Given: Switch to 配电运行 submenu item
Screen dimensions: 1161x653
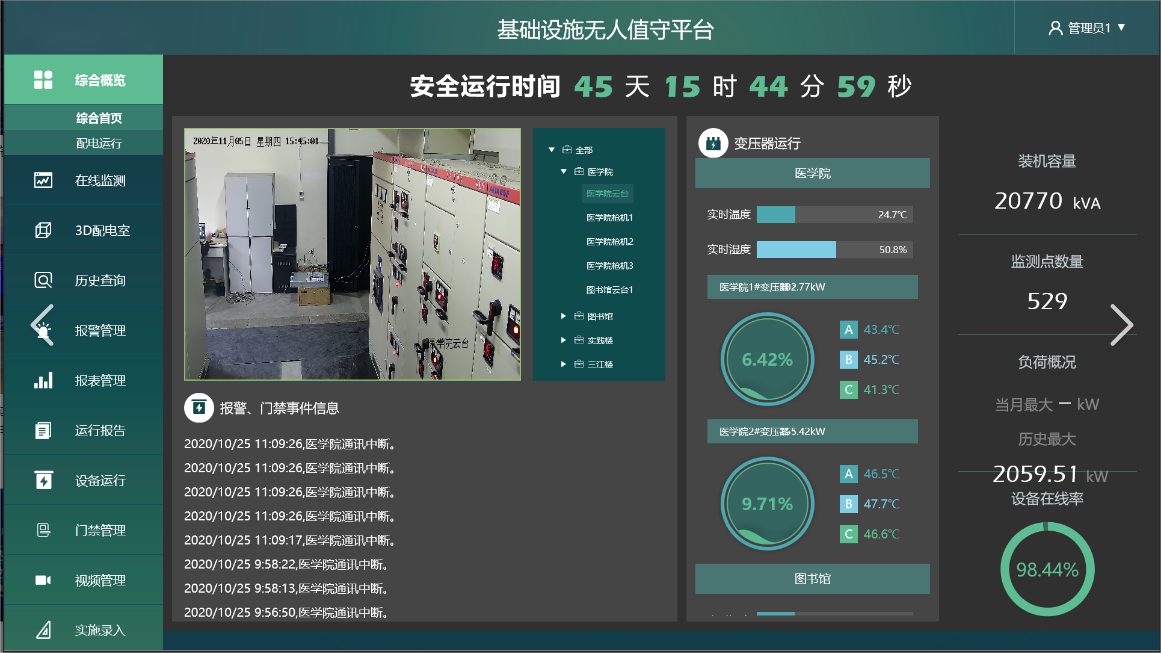Looking at the screenshot, I should [x=98, y=143].
